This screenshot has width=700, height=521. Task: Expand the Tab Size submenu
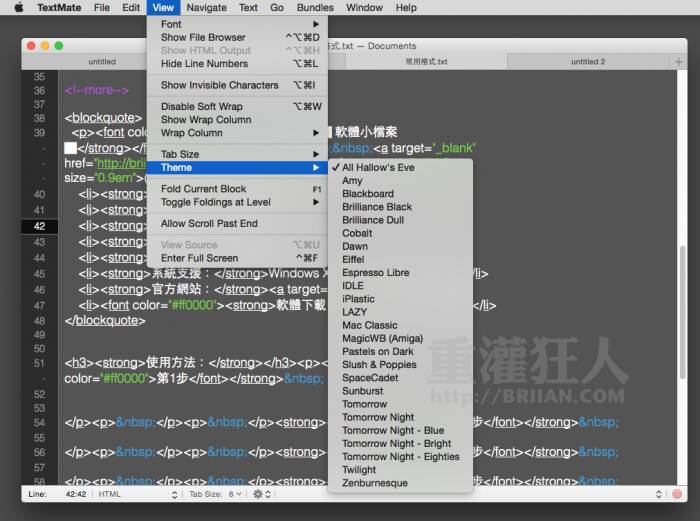(237, 154)
